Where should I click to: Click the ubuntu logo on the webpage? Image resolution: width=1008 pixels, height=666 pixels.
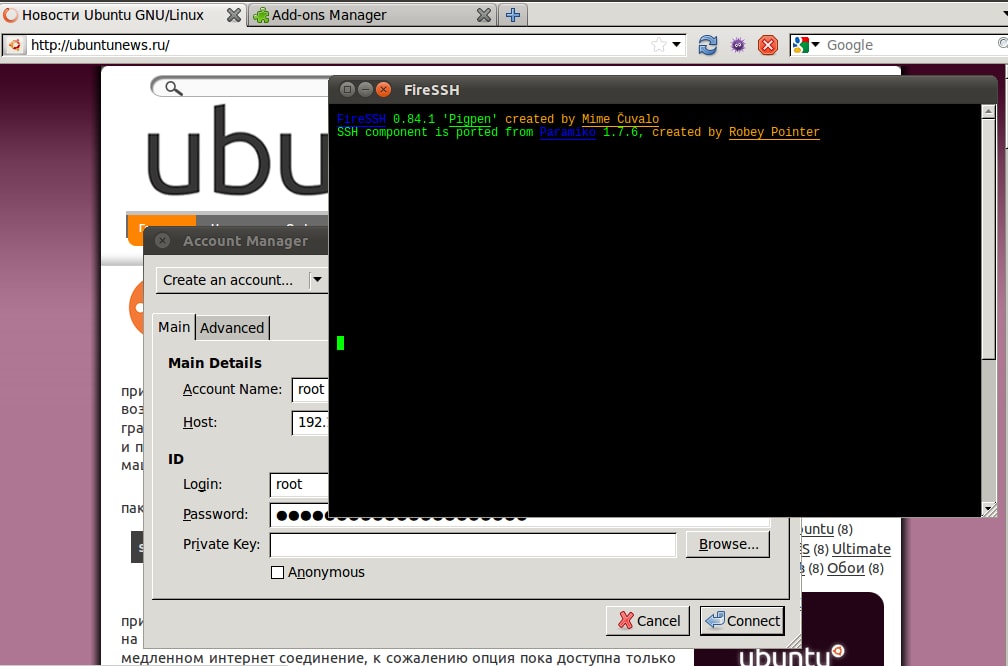238,151
